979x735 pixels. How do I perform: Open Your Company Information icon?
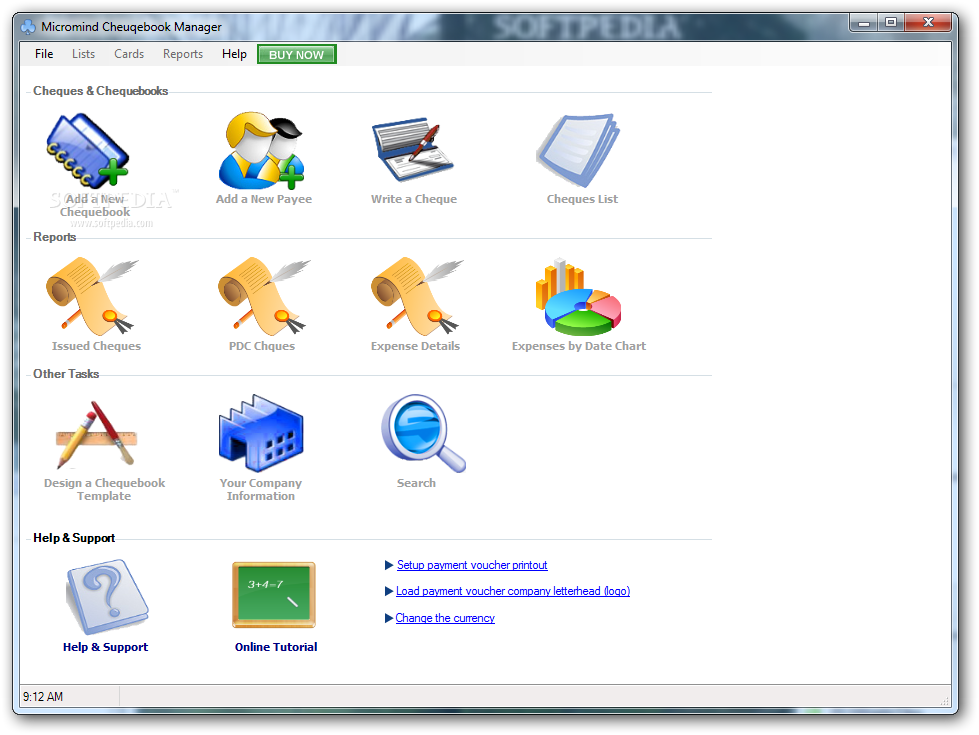[261, 433]
